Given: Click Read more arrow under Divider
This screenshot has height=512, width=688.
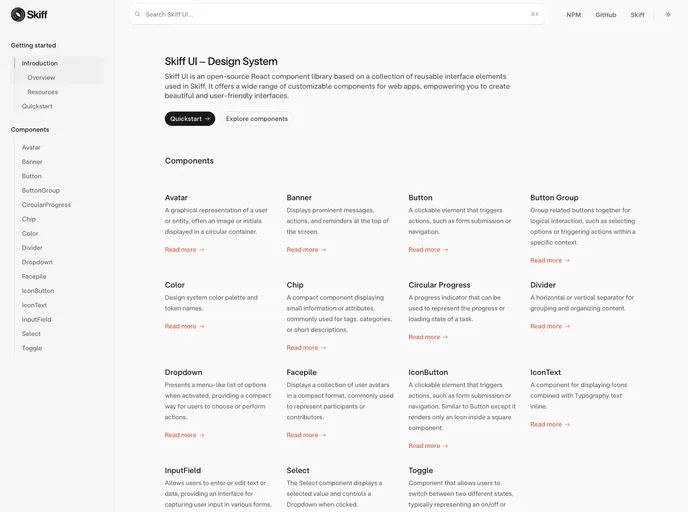Looking at the screenshot, I should [550, 326].
